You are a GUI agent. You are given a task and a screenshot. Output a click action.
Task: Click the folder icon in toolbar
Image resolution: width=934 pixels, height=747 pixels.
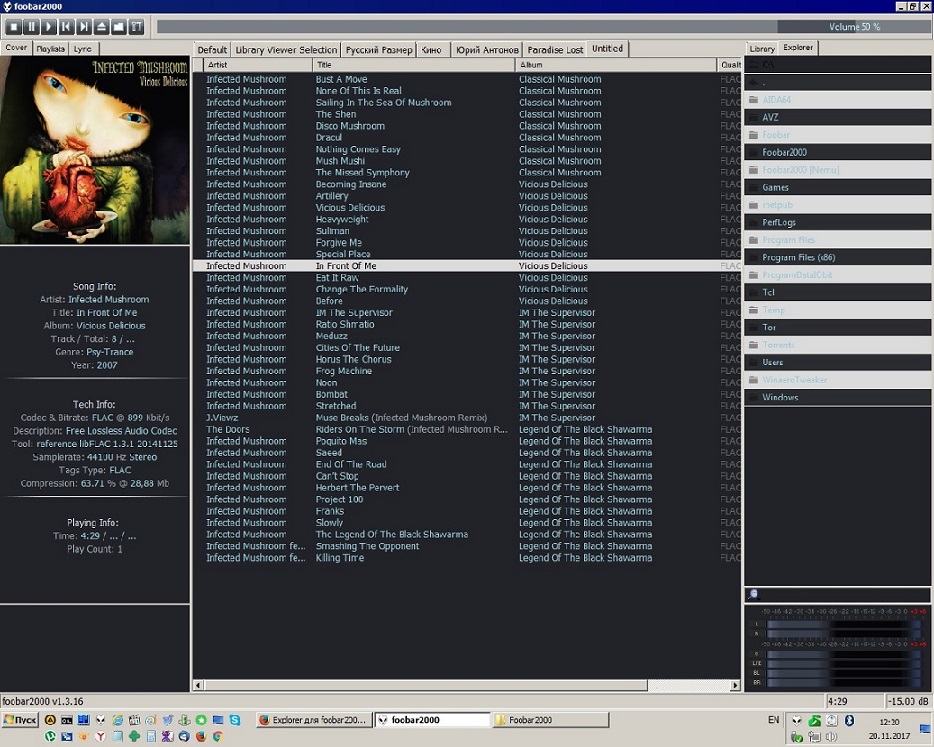(118, 26)
